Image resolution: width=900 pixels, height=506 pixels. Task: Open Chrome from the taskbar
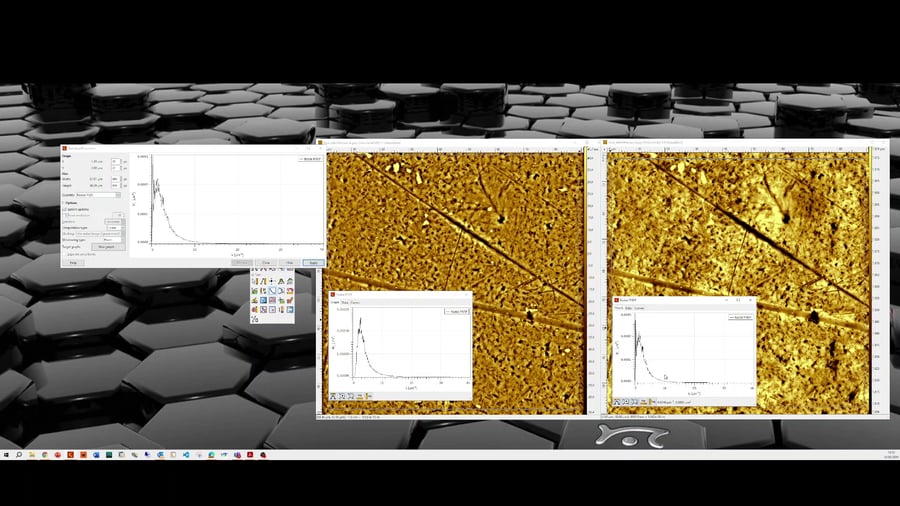coord(45,454)
